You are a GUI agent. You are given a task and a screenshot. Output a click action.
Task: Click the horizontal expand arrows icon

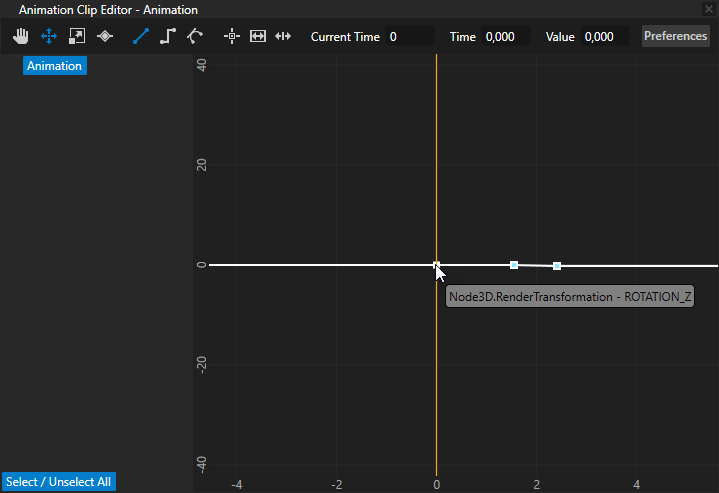(x=283, y=36)
